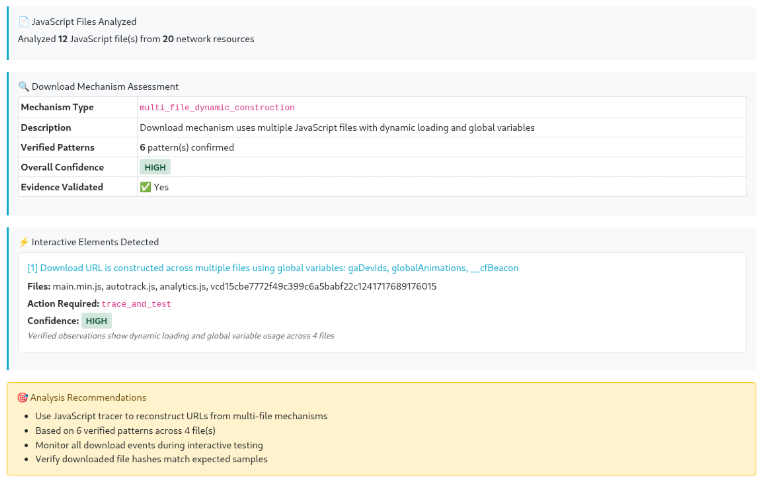Click the '6 pattern(s) confirmed' cell
Viewport: 762px width, 482px height.
pos(187,147)
